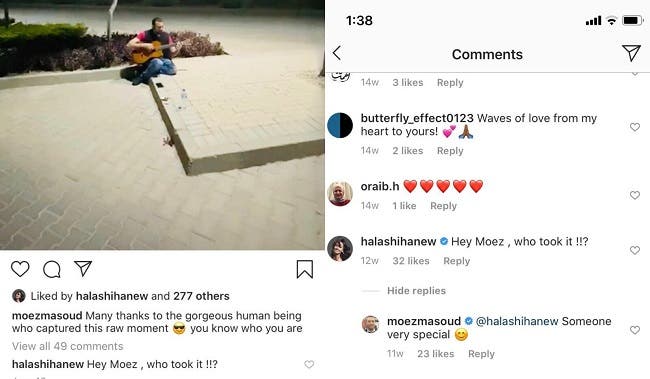The height and width of the screenshot is (379, 650).
Task: Open halashihanew profile picture in comments
Action: [x=340, y=249]
